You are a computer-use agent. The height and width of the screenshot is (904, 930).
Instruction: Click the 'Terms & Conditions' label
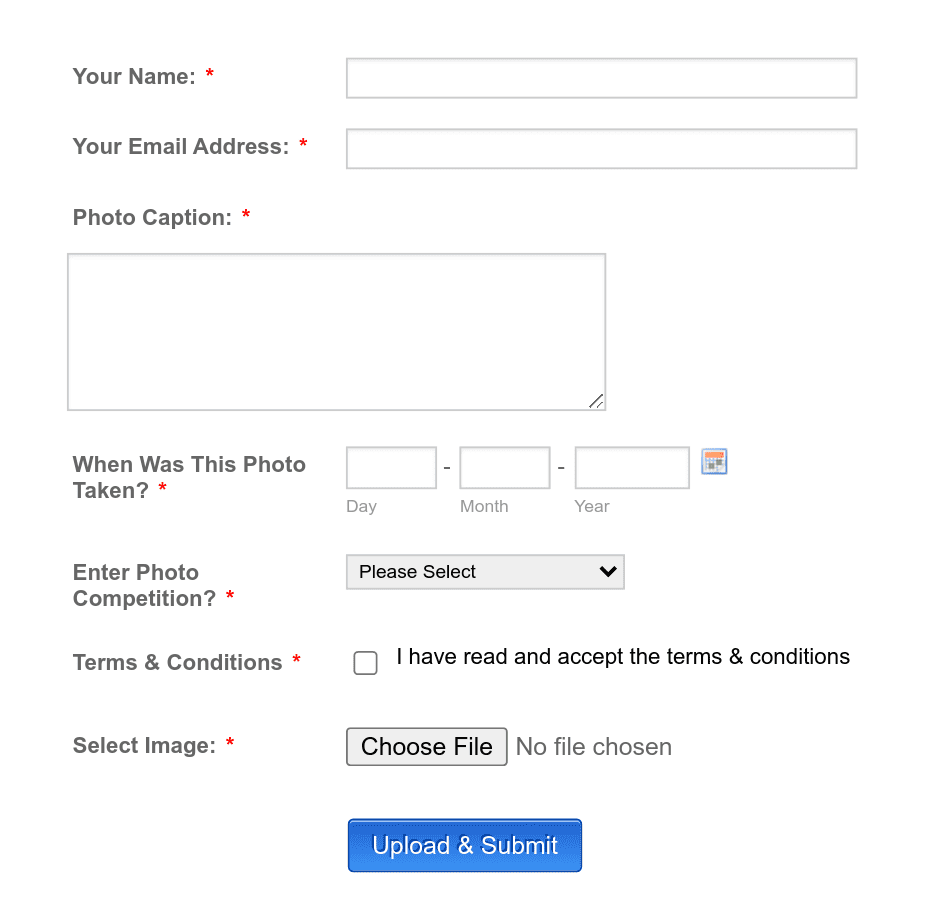coord(177,663)
